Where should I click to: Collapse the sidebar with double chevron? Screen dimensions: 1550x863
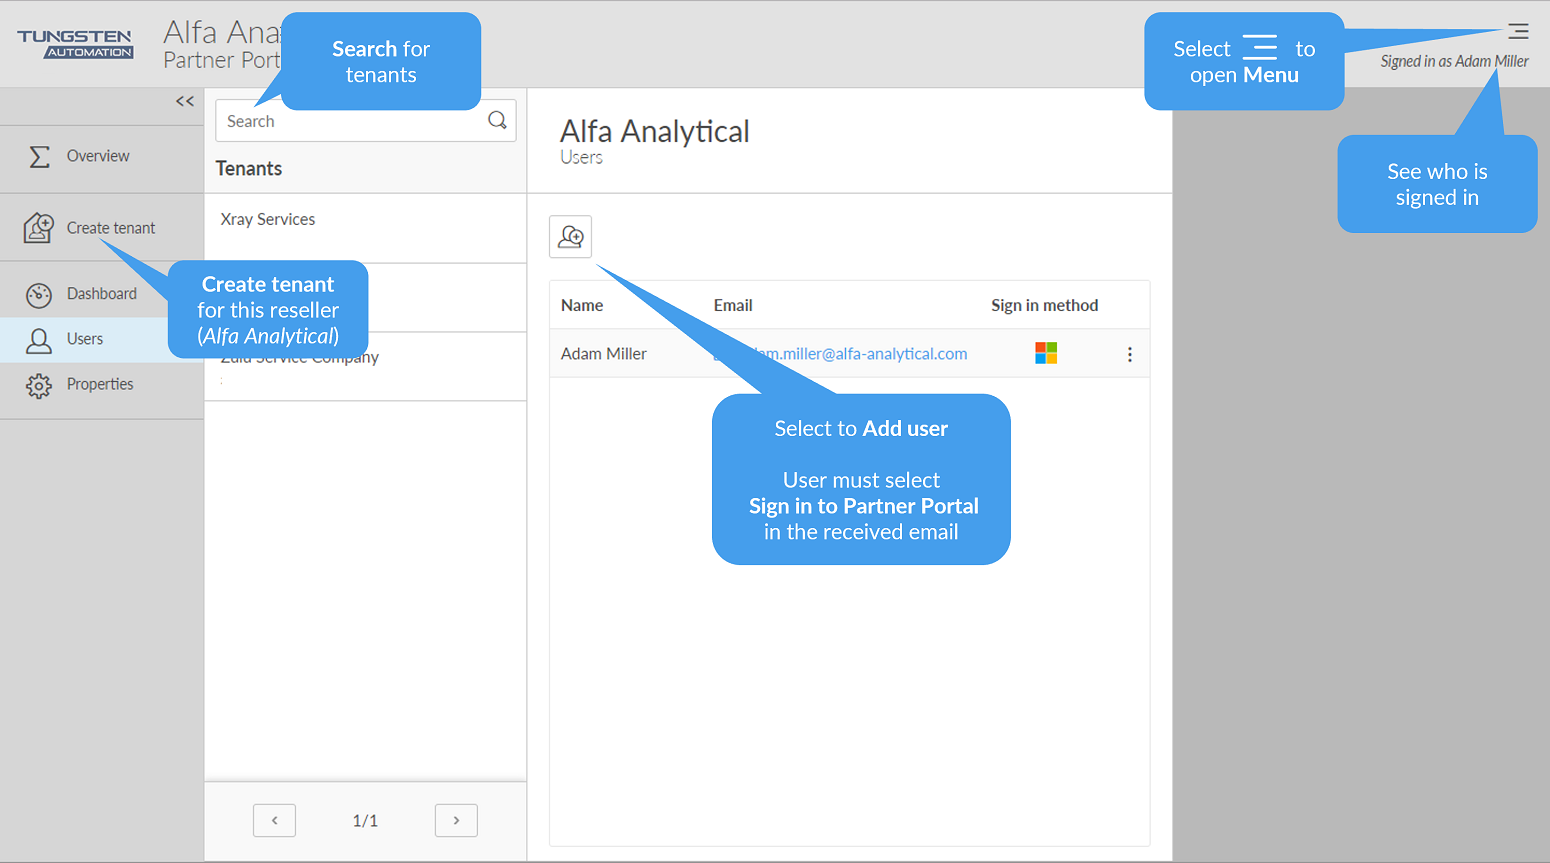point(185,101)
